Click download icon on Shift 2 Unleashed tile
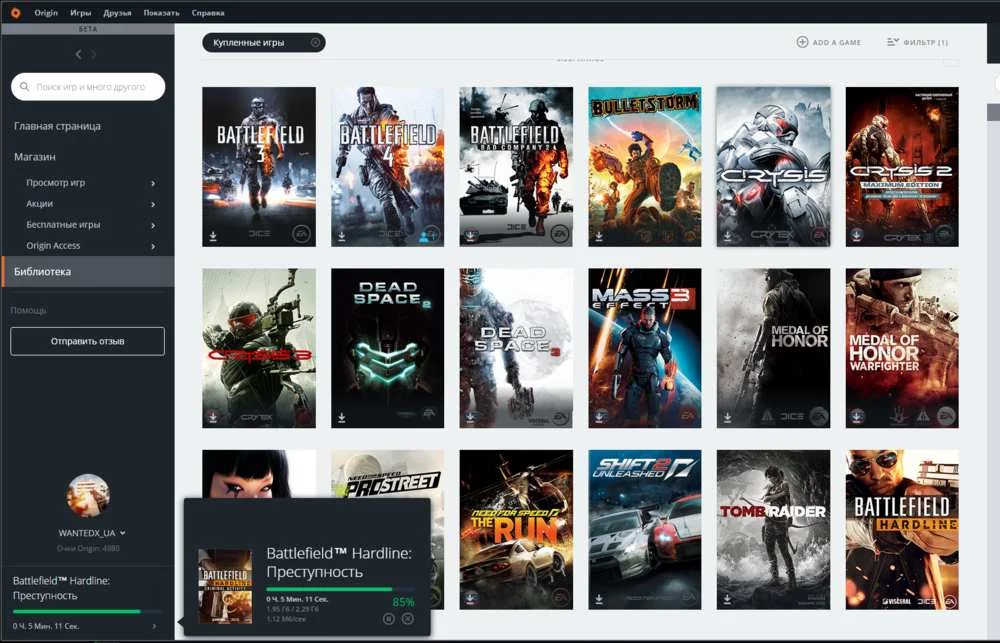The image size is (1000, 643). click(x=599, y=599)
